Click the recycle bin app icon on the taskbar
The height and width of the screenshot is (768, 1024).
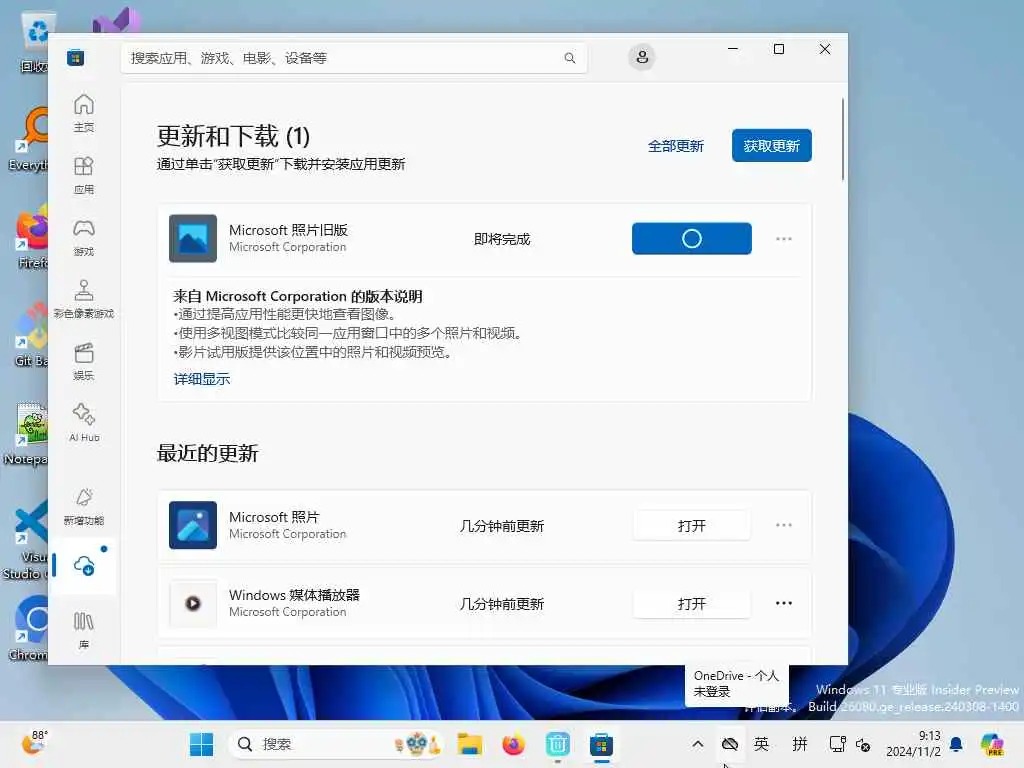(557, 744)
